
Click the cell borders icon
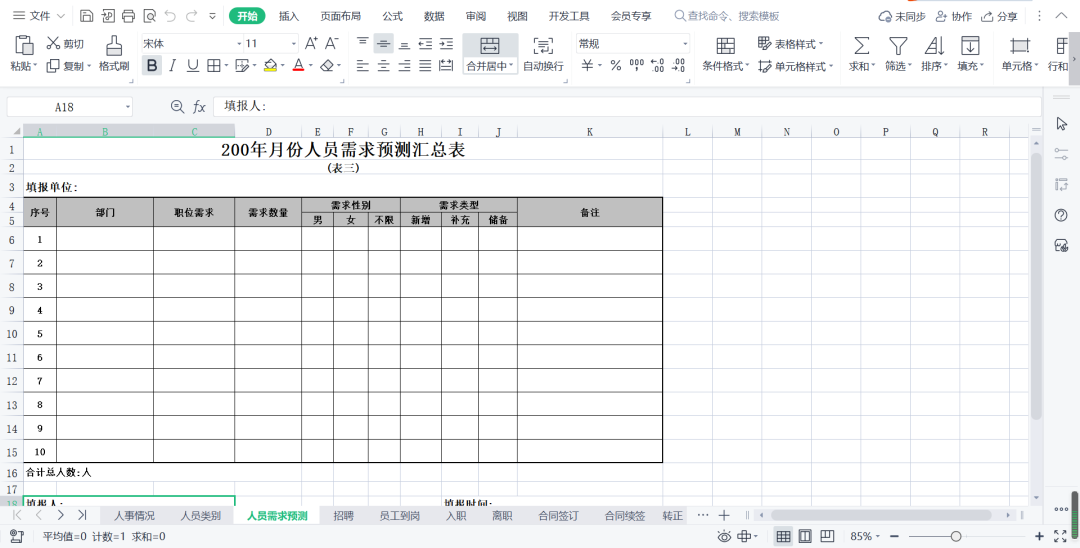coord(214,65)
